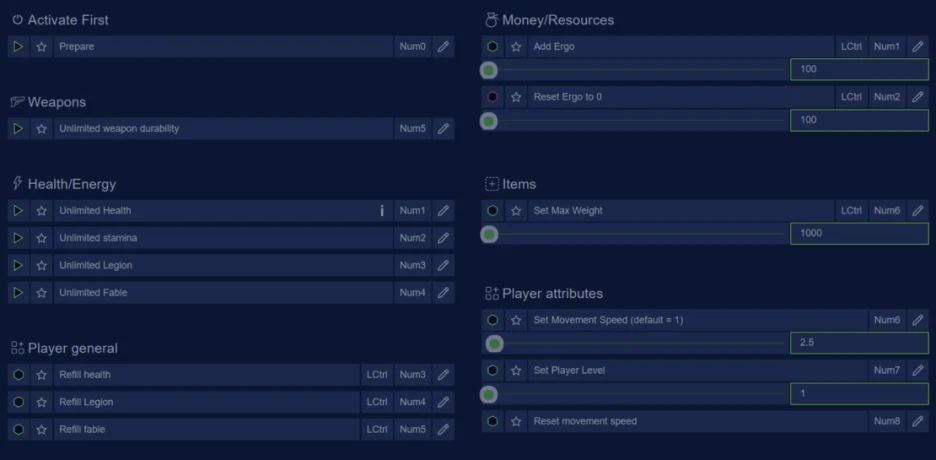Apply the Reset Ergo to 0 cheat
The height and width of the screenshot is (460, 936).
pyautogui.click(x=492, y=97)
